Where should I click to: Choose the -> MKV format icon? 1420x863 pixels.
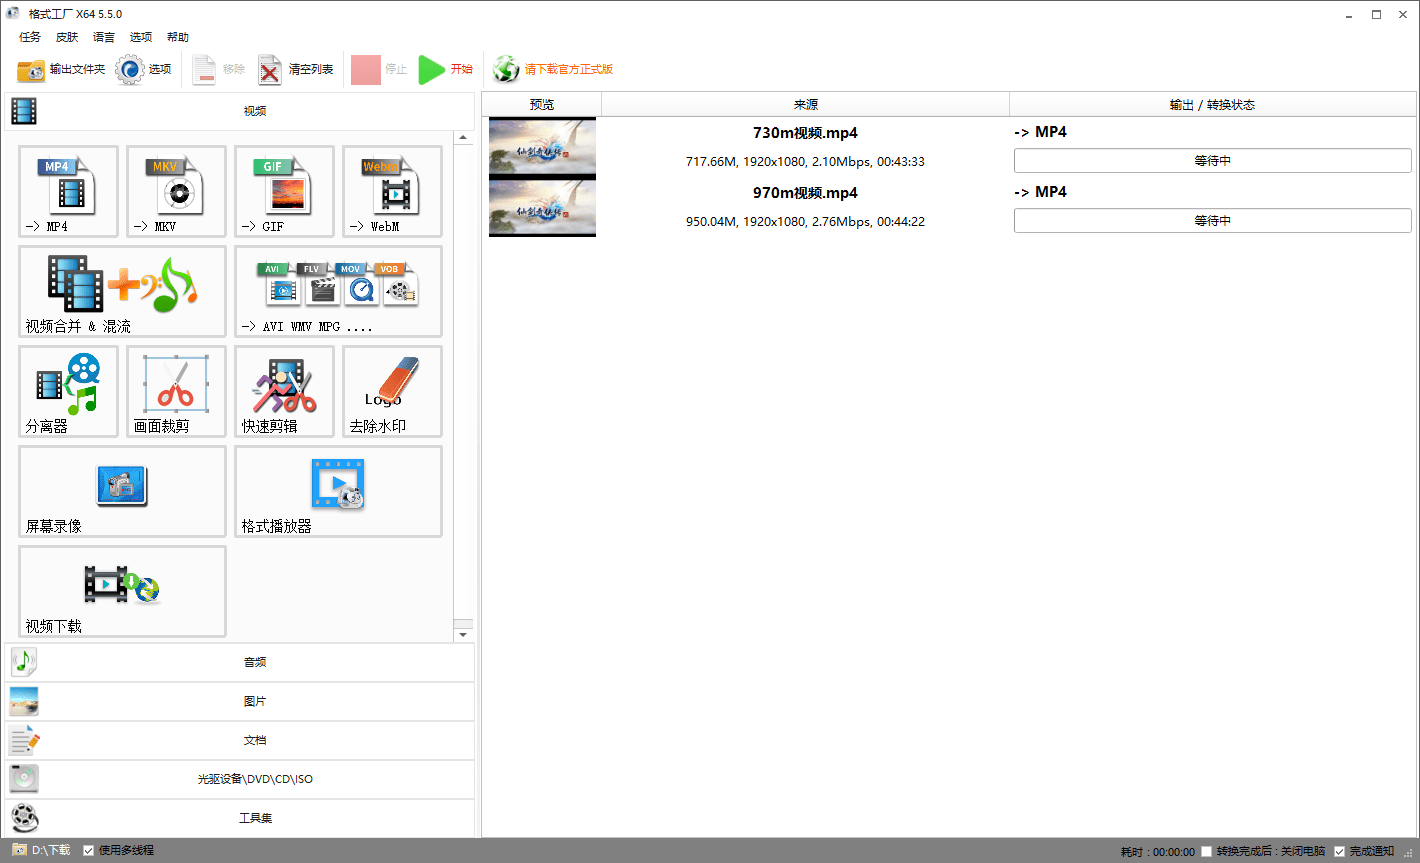tap(176, 191)
